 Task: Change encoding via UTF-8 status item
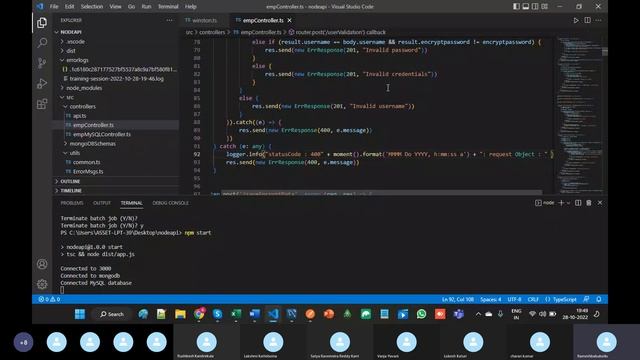point(514,300)
